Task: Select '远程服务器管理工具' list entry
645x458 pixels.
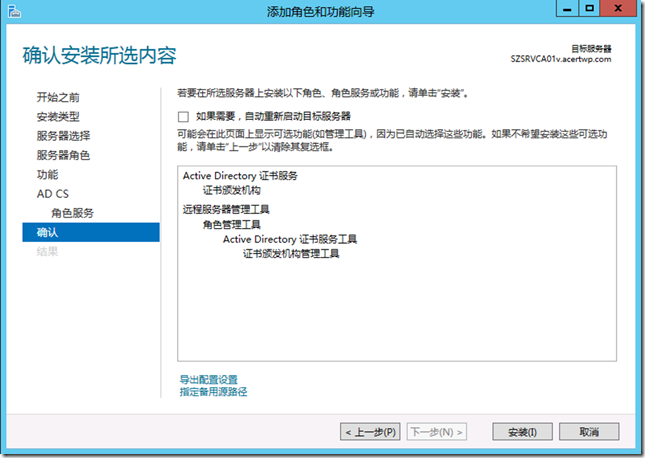Action: tap(226, 210)
